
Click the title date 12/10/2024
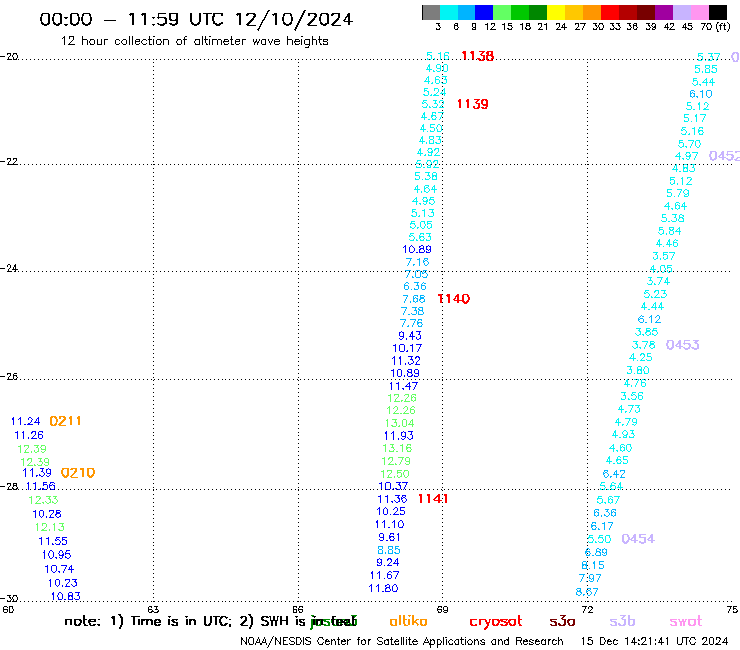(x=294, y=19)
